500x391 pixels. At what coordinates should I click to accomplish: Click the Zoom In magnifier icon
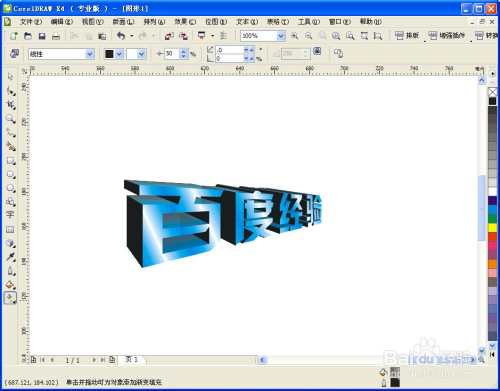click(294, 36)
